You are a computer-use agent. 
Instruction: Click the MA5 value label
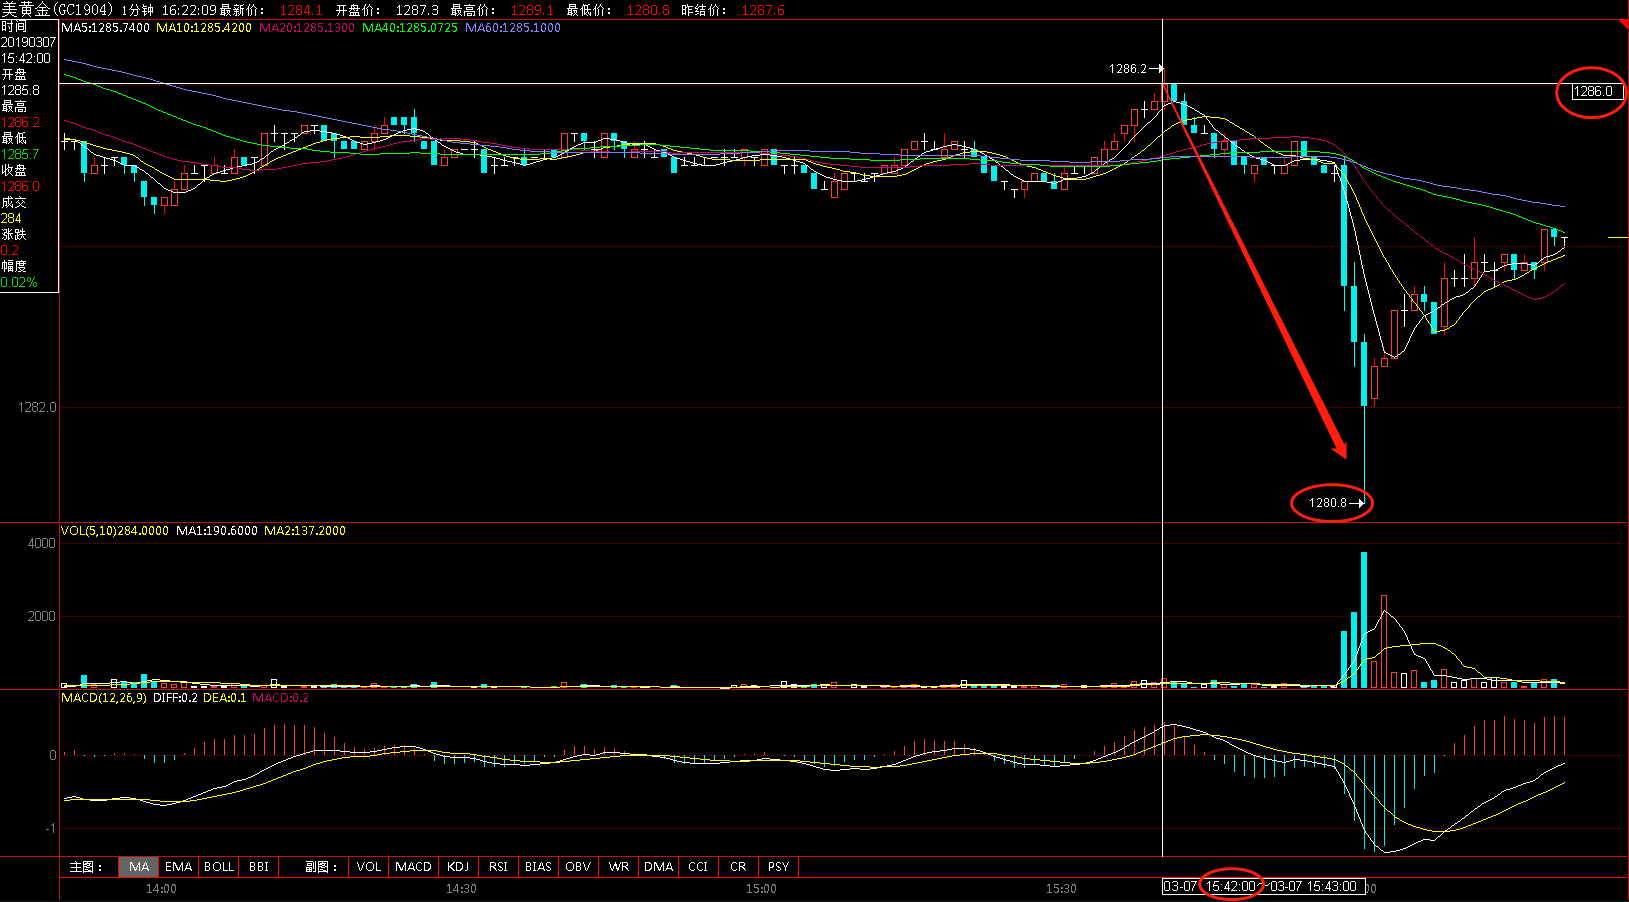coord(105,28)
